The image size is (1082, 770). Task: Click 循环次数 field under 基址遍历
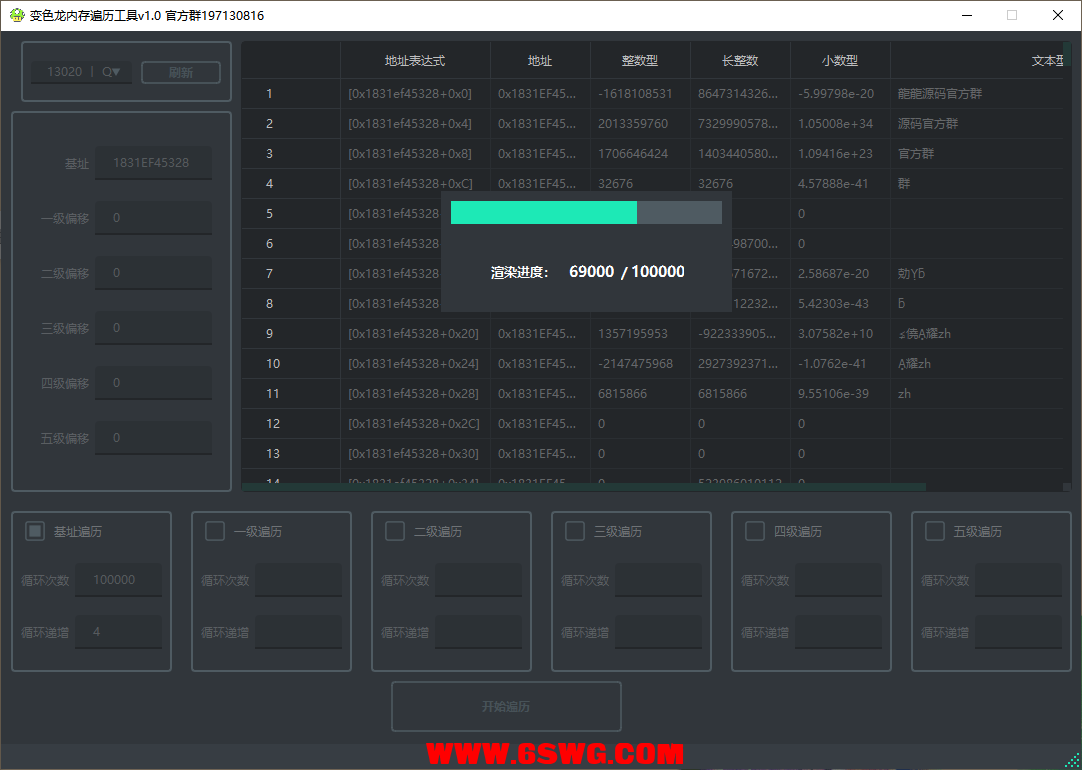119,580
